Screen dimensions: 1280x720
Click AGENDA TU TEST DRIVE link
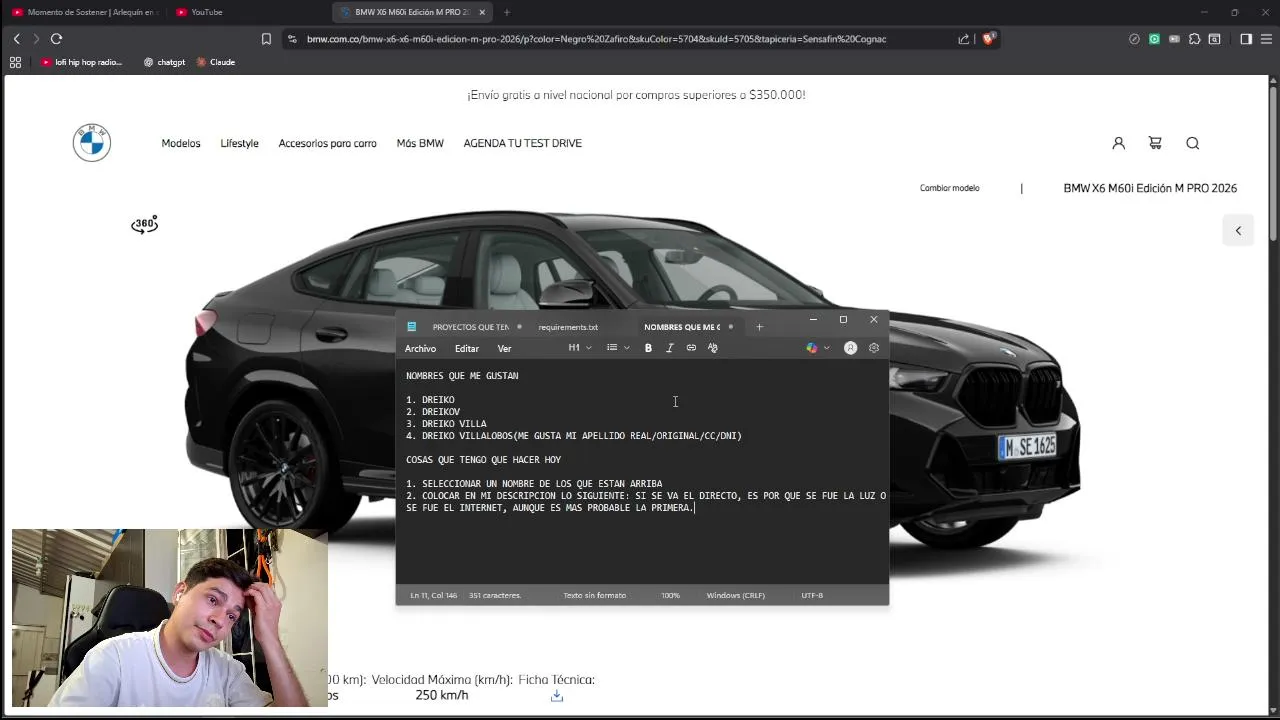522,143
